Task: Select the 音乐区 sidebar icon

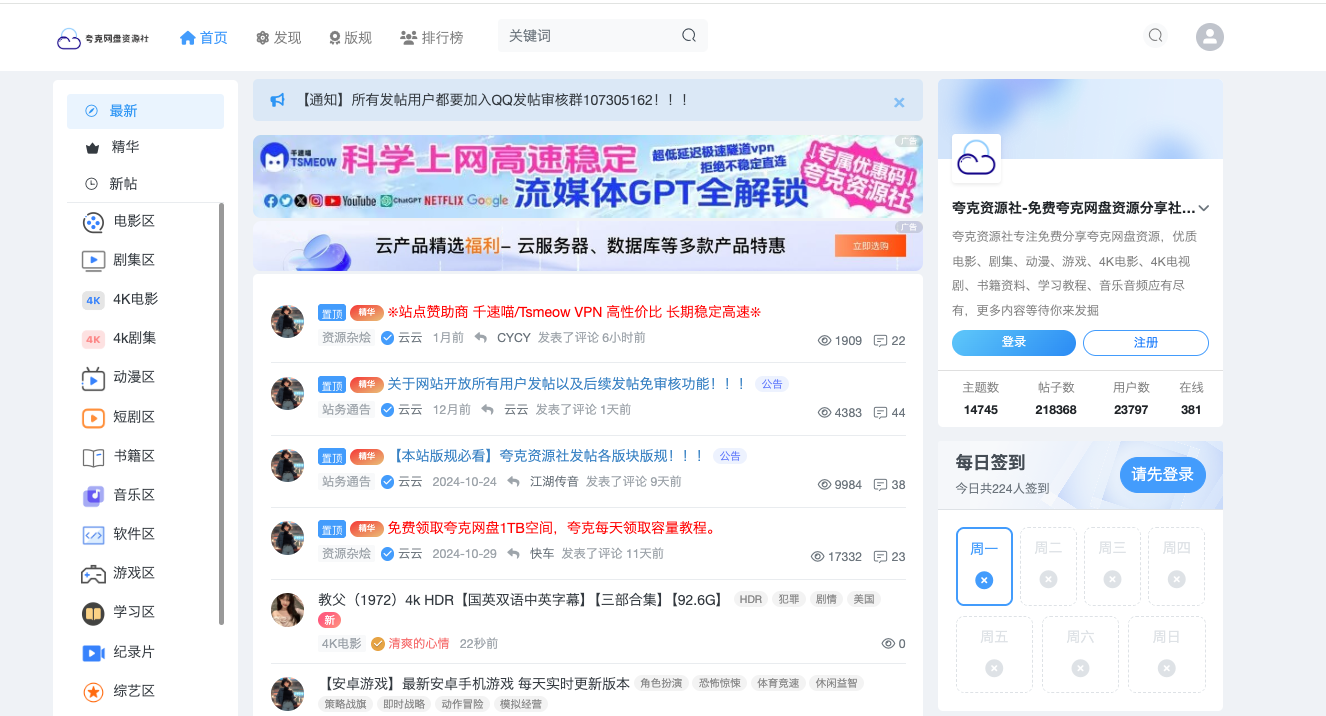Action: pyautogui.click(x=92, y=495)
